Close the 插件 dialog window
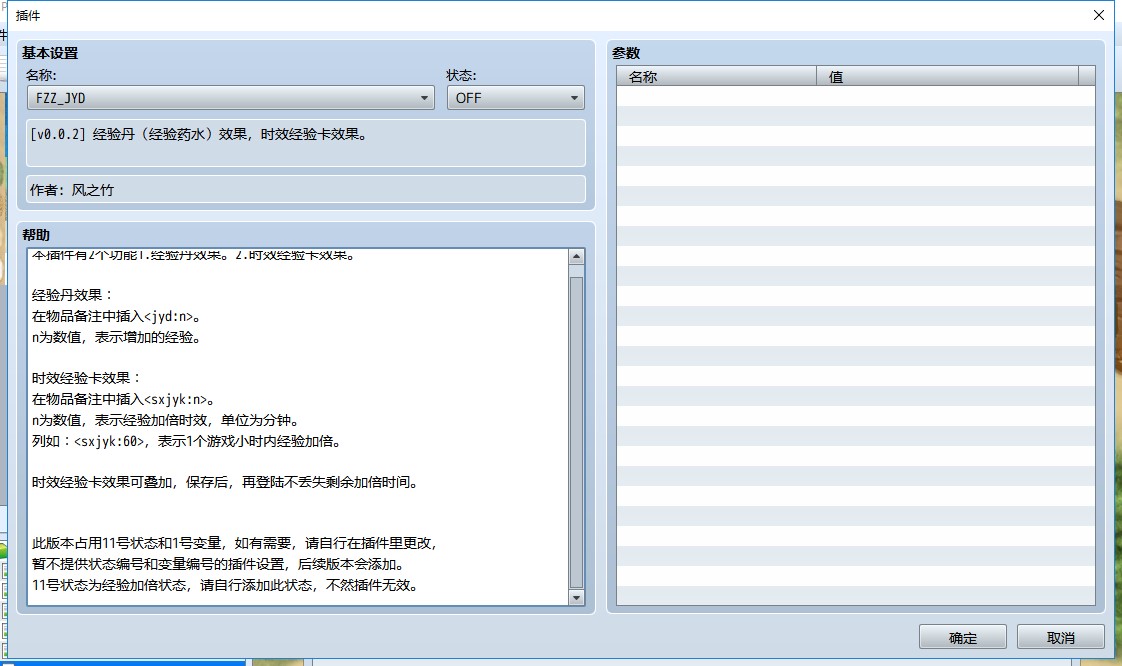Image resolution: width=1122 pixels, height=666 pixels. pos(1099,15)
